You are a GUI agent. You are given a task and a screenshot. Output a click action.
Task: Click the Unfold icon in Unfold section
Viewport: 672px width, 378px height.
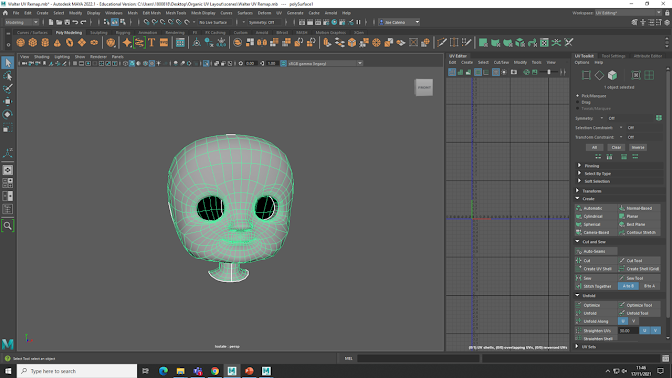pos(579,313)
